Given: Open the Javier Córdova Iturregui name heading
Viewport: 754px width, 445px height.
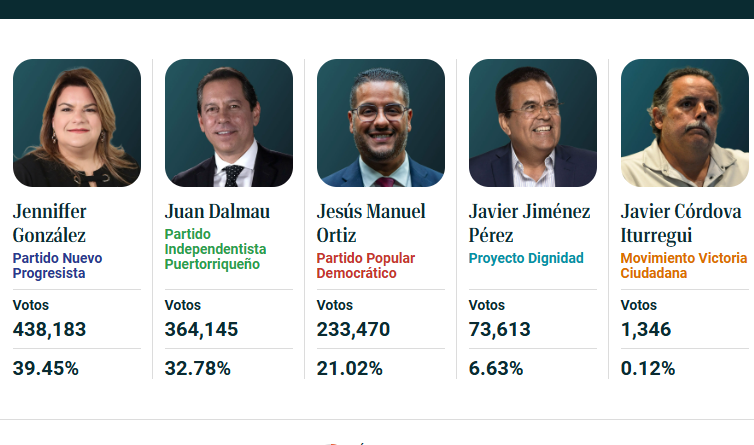Looking at the screenshot, I should click(681, 223).
